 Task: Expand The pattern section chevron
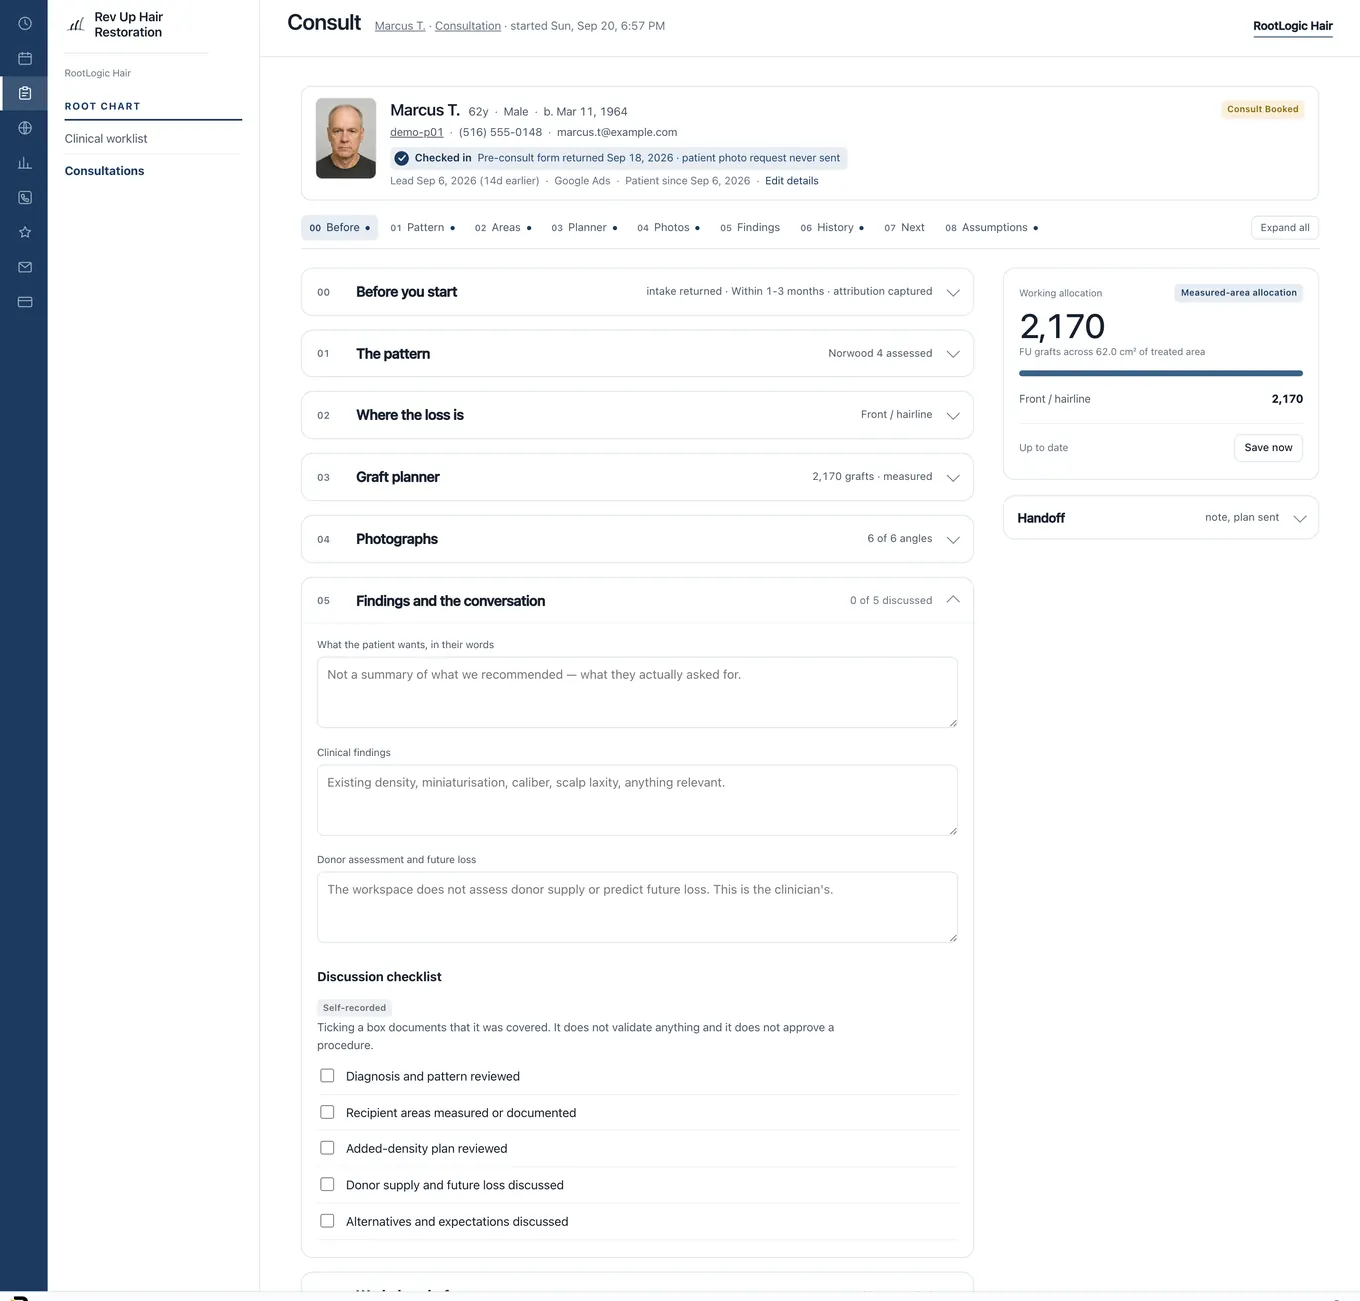coord(953,354)
